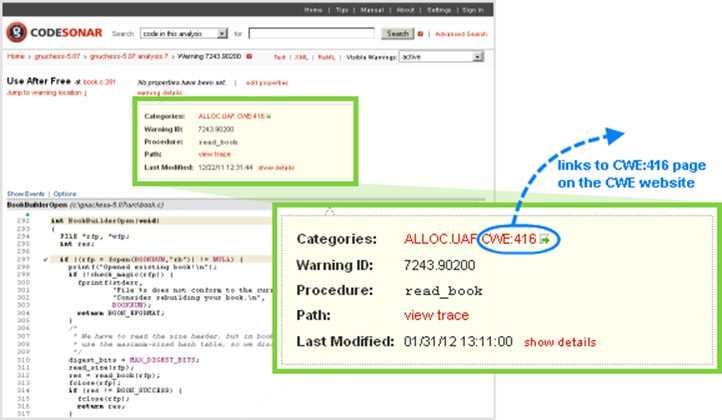Screen dimensions: 722x420
Task: Select HTML export format link
Action: (326, 57)
